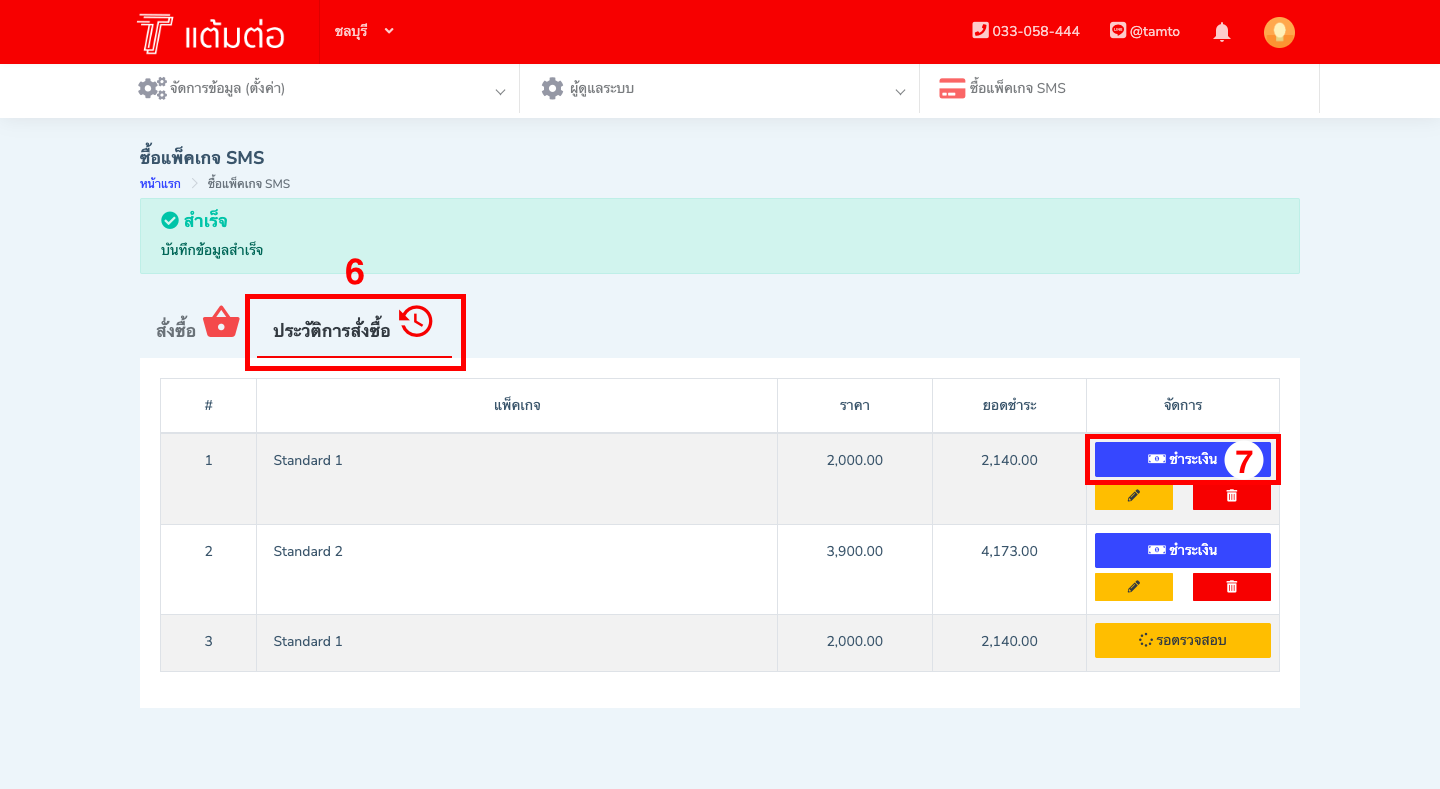1440x789 pixels.
Task: Click the แพ็คเกจ column header
Action: (517, 405)
